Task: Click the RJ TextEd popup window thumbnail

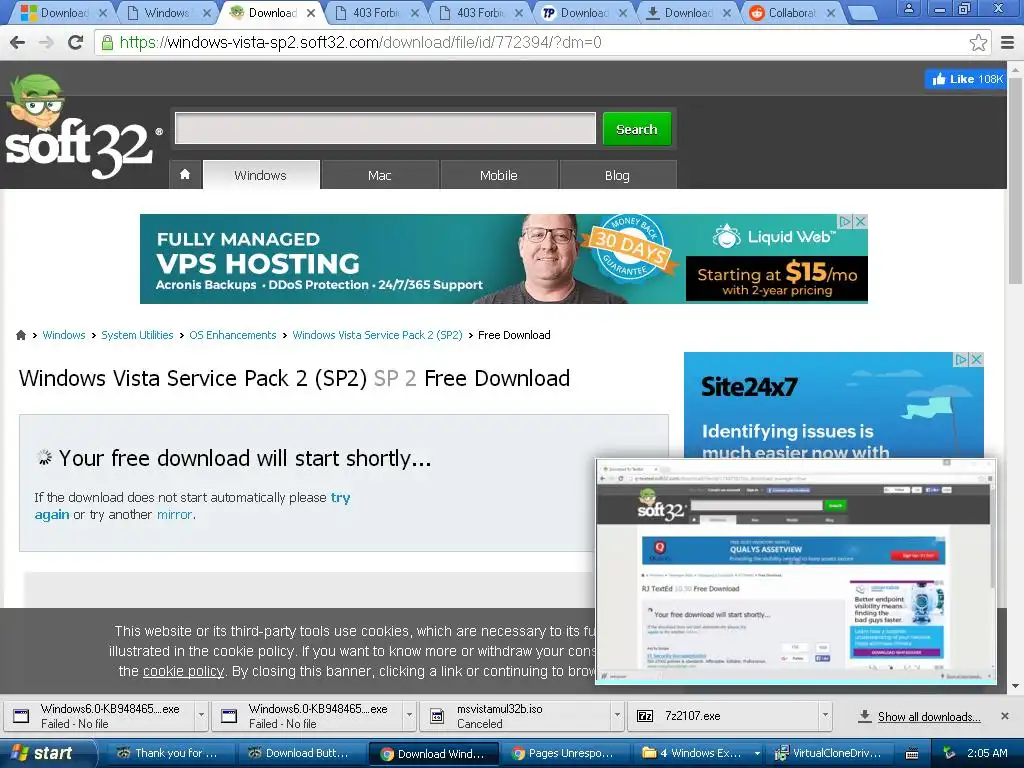Action: coord(796,571)
